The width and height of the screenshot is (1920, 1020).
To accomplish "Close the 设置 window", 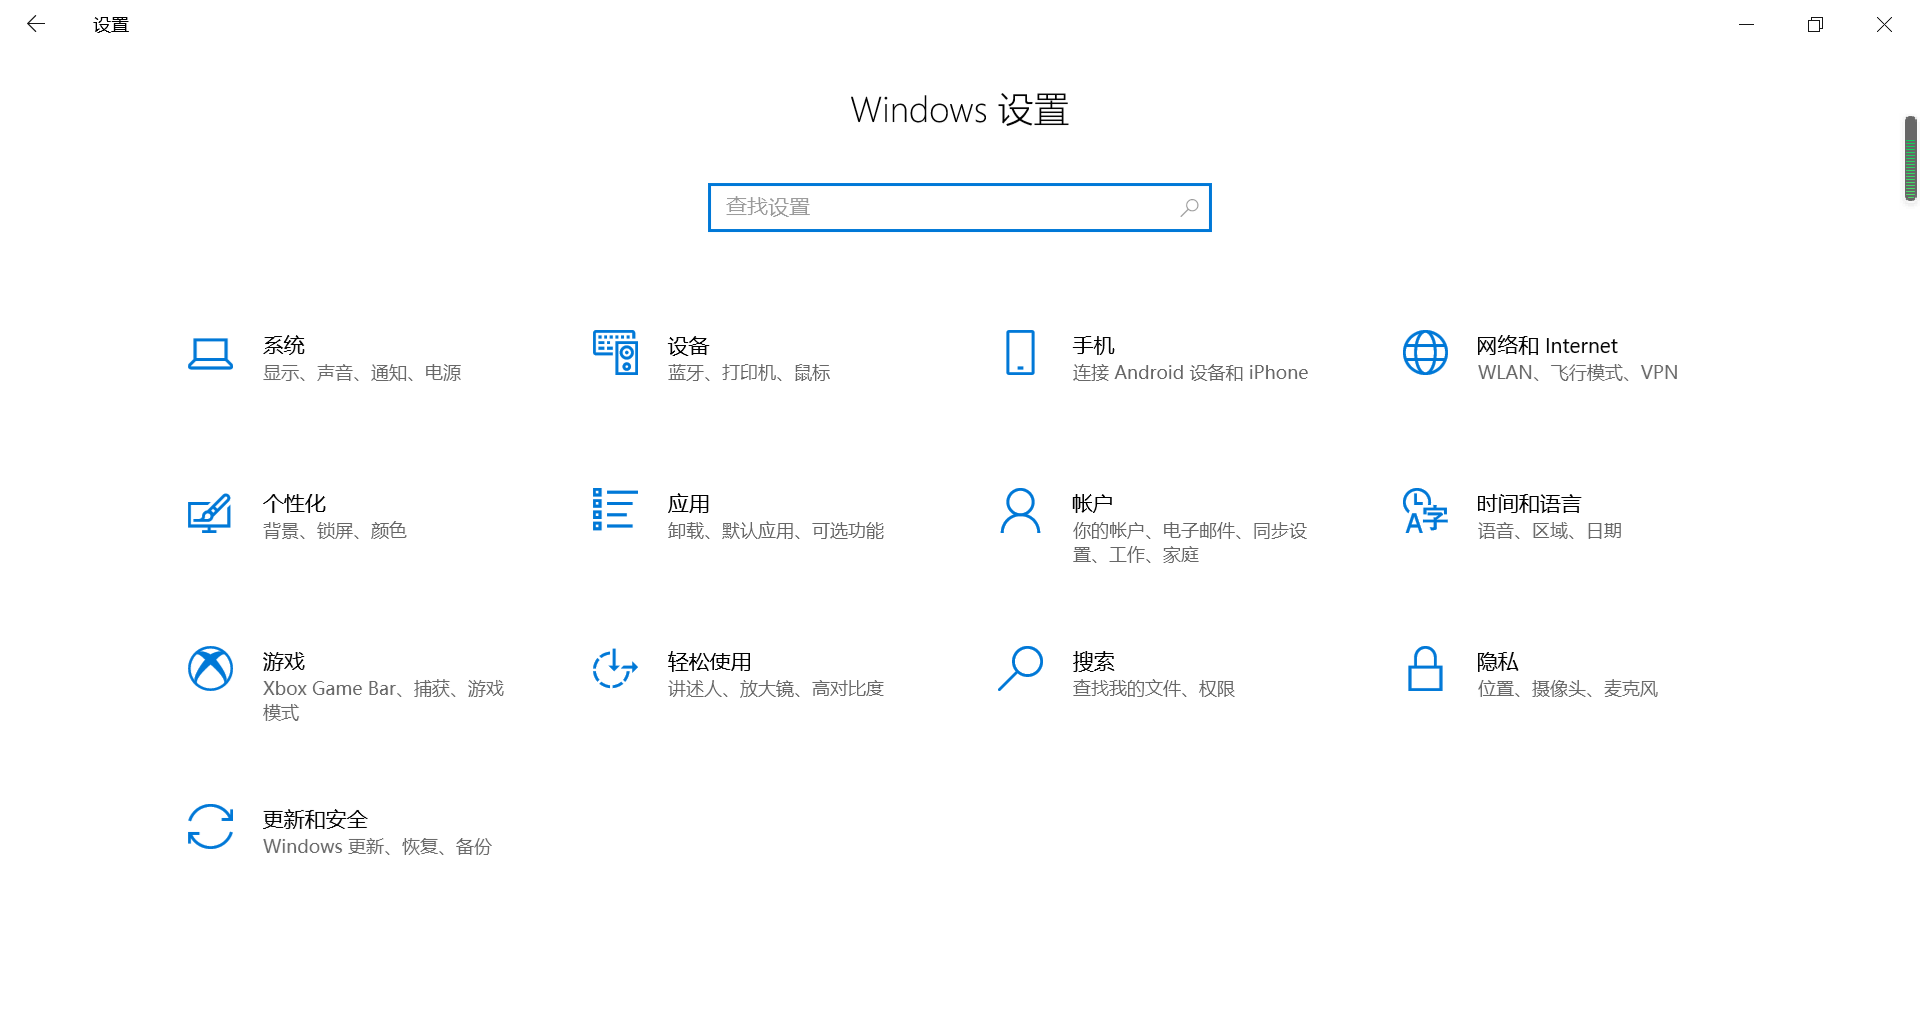I will click(1884, 24).
